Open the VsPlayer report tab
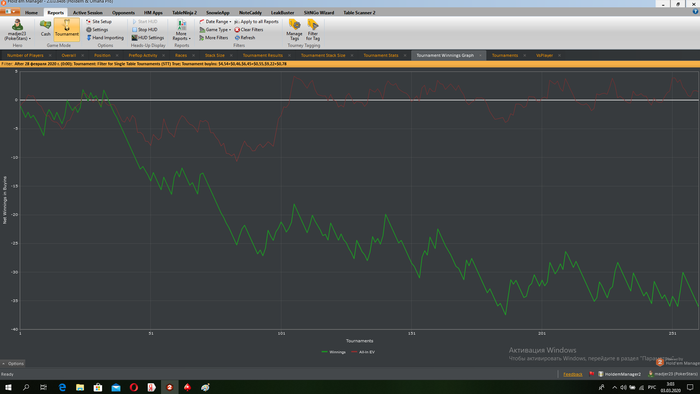 click(544, 55)
